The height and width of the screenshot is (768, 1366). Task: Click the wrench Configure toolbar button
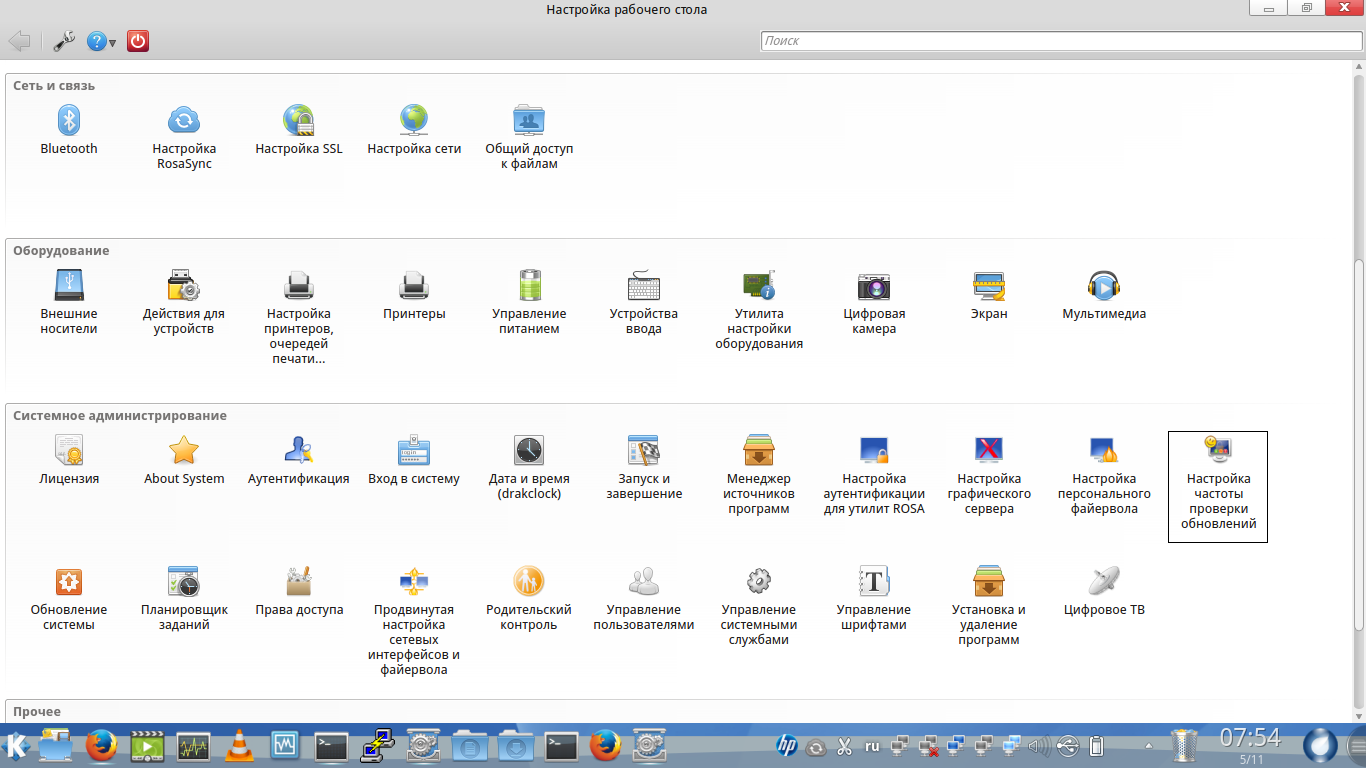click(x=64, y=42)
